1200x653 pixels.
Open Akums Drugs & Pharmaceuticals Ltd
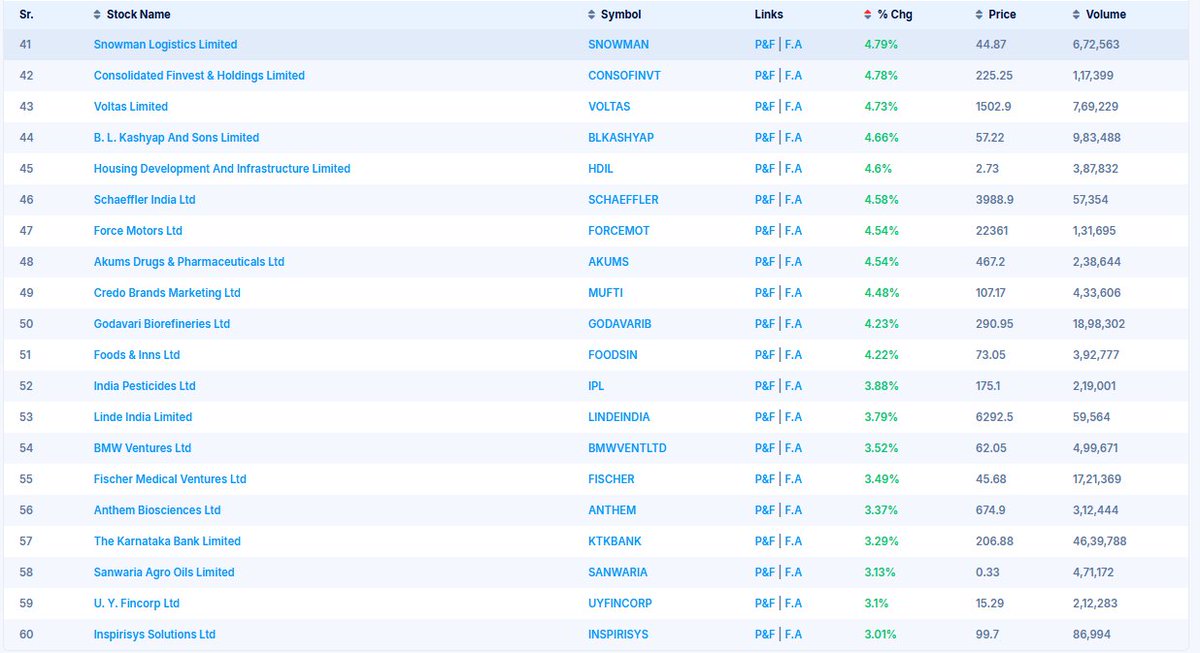[189, 261]
